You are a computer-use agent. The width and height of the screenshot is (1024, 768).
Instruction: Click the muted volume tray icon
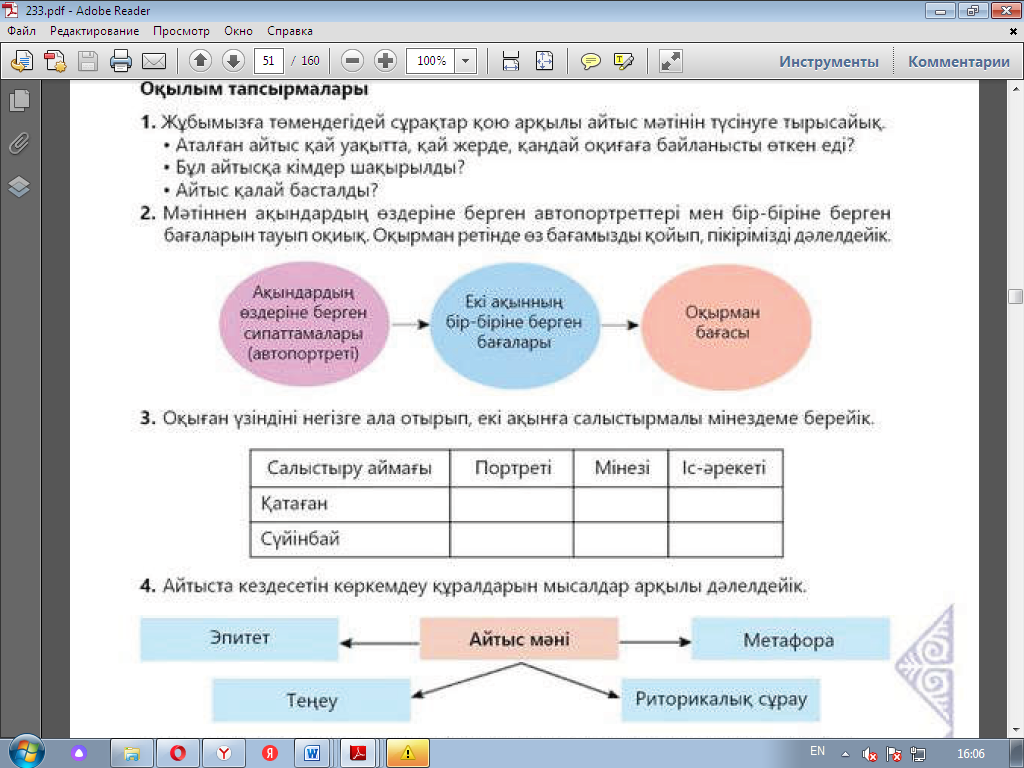pyautogui.click(x=869, y=754)
